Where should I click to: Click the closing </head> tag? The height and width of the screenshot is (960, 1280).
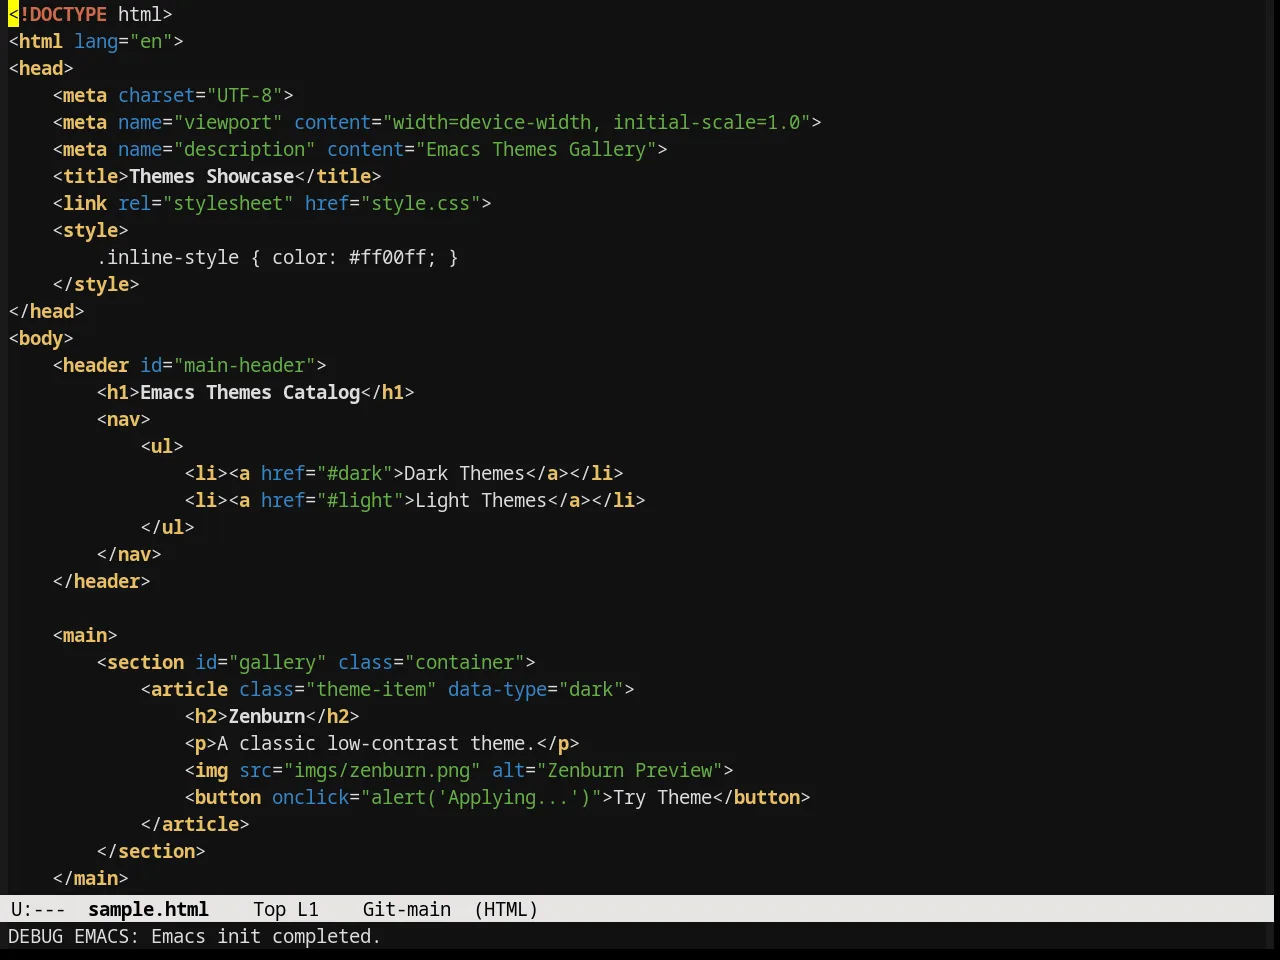pos(46,311)
